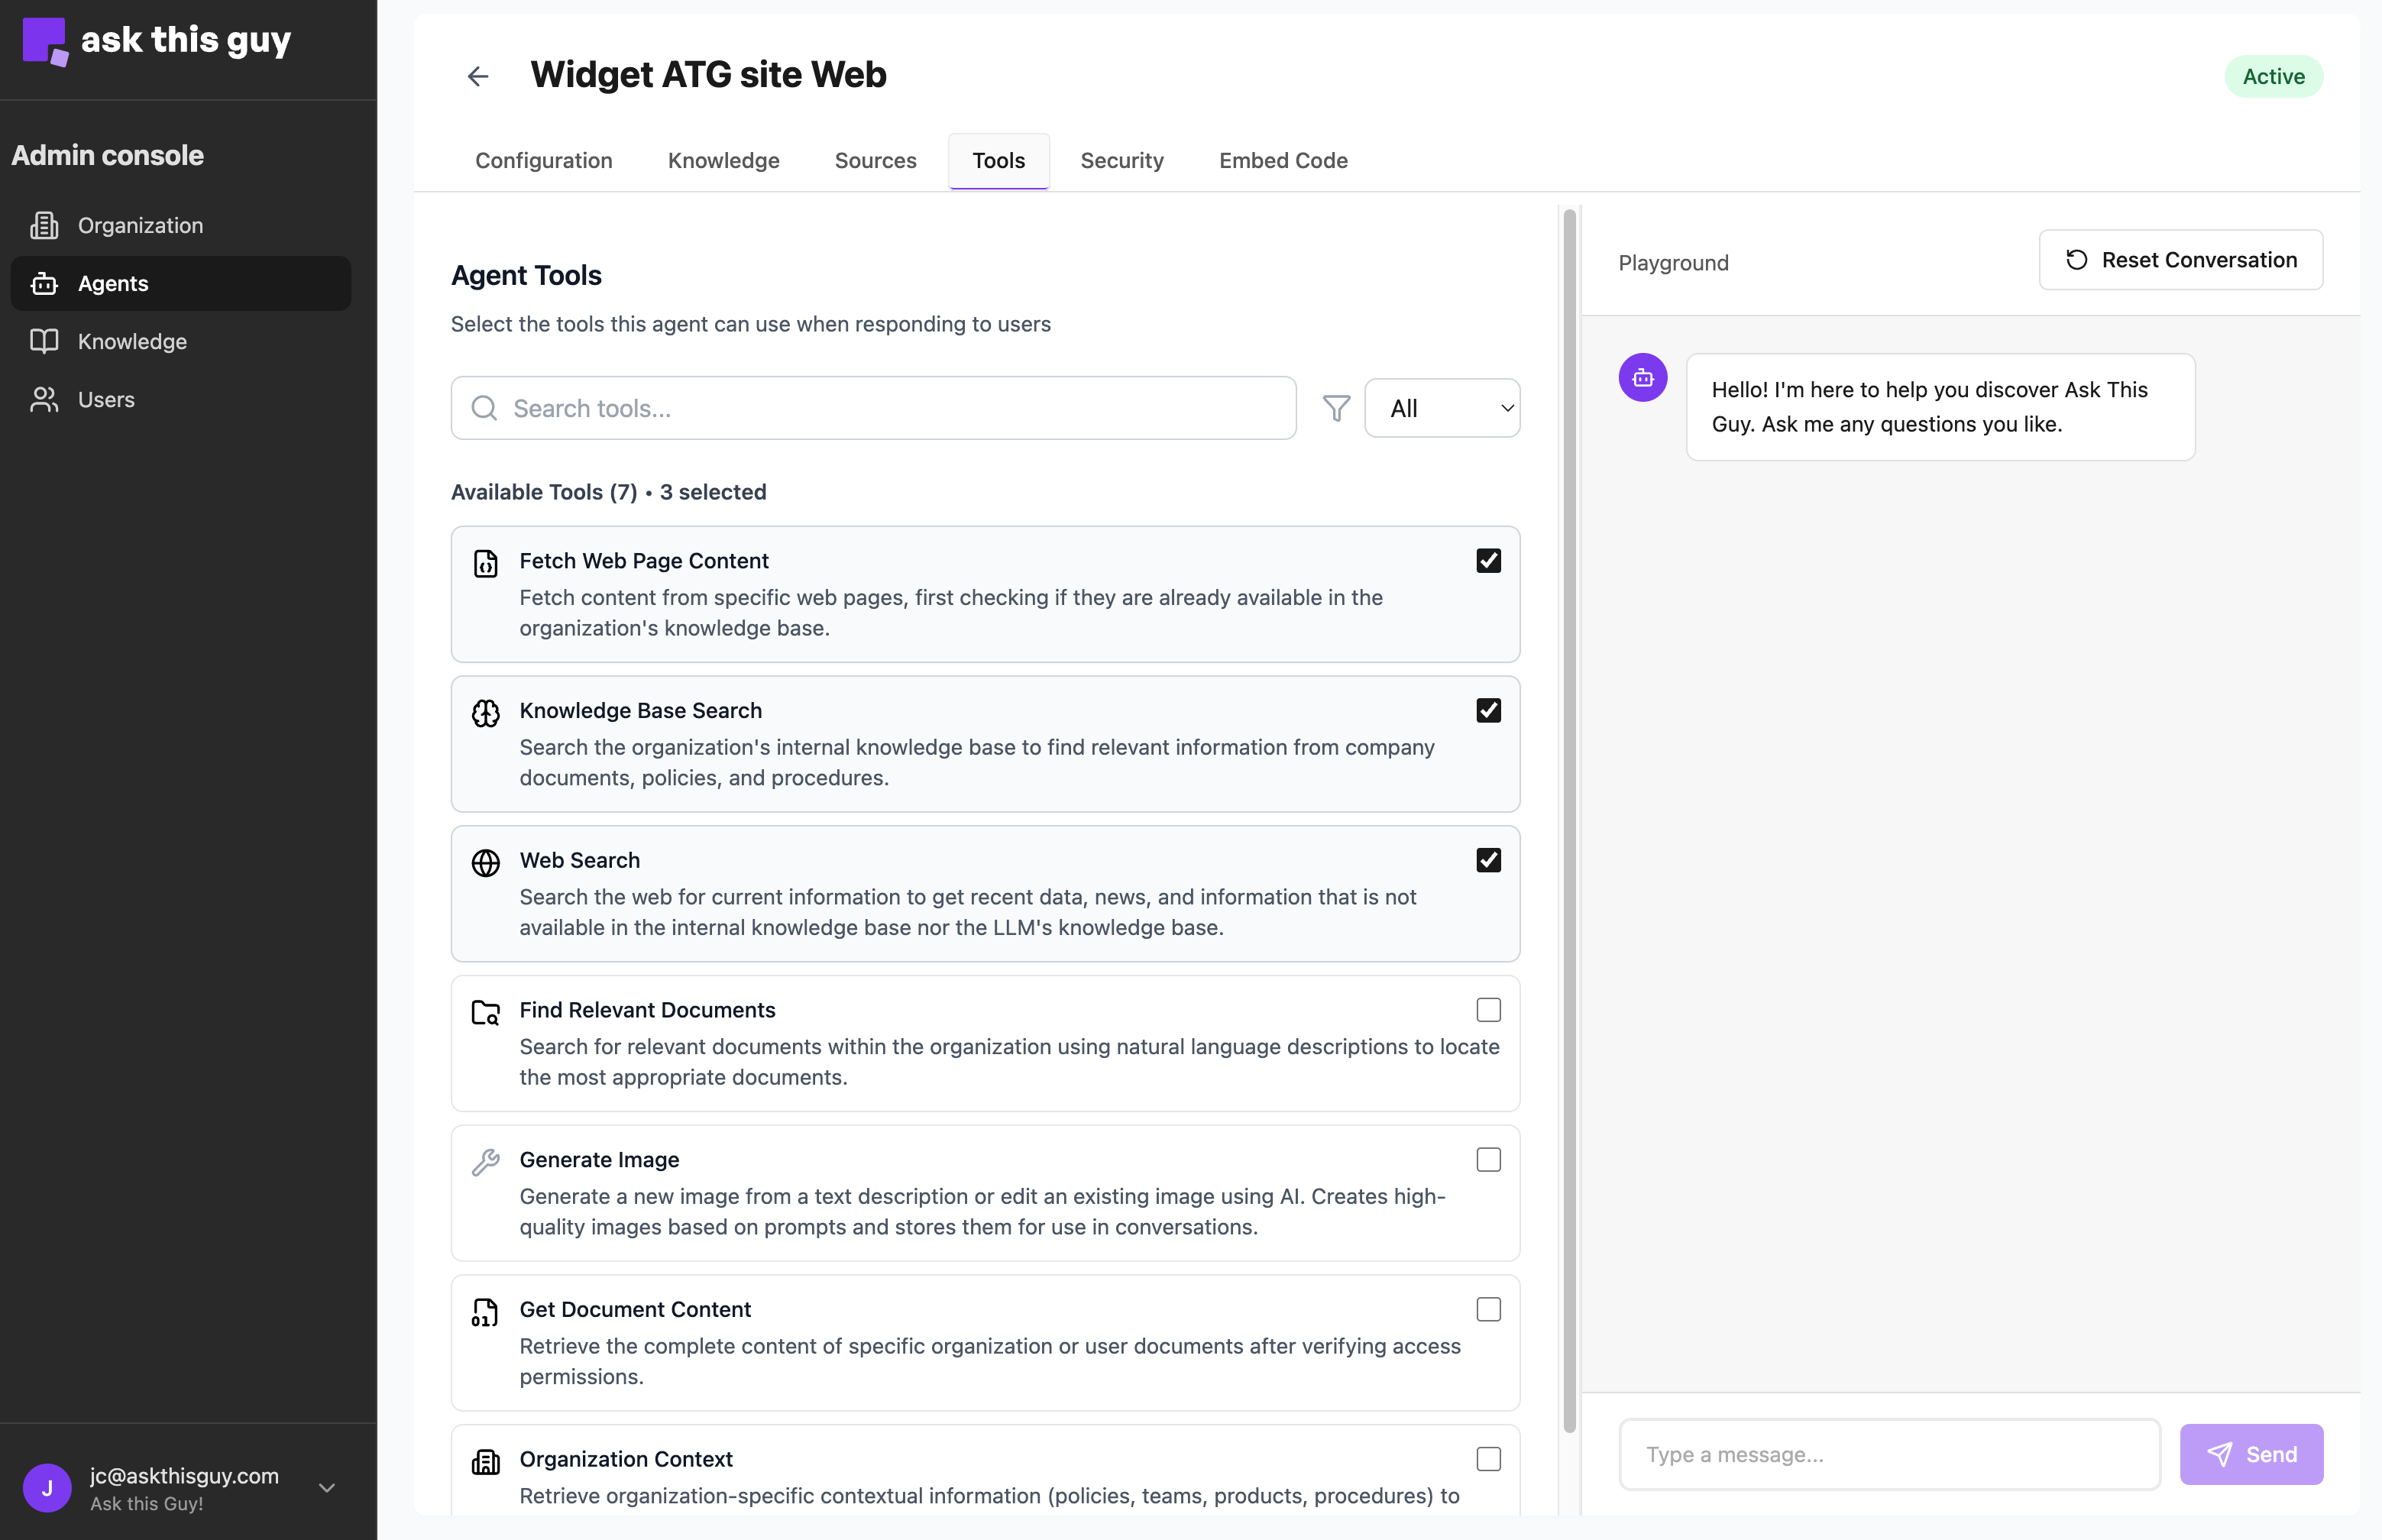Click the Knowledge book icon in sidebar
The image size is (2382, 1540).
tap(46, 341)
